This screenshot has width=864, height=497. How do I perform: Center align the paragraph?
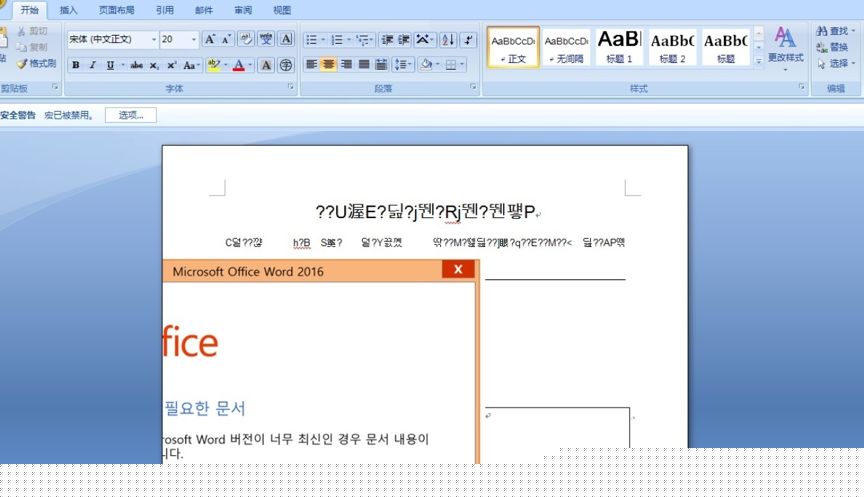(x=327, y=65)
